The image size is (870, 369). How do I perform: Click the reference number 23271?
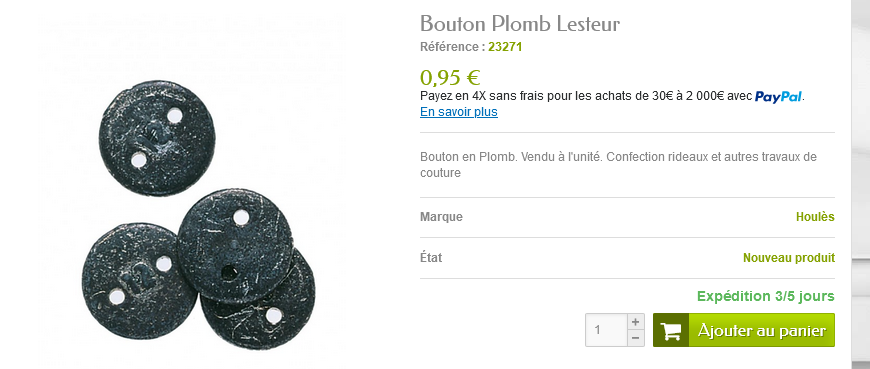(x=505, y=47)
